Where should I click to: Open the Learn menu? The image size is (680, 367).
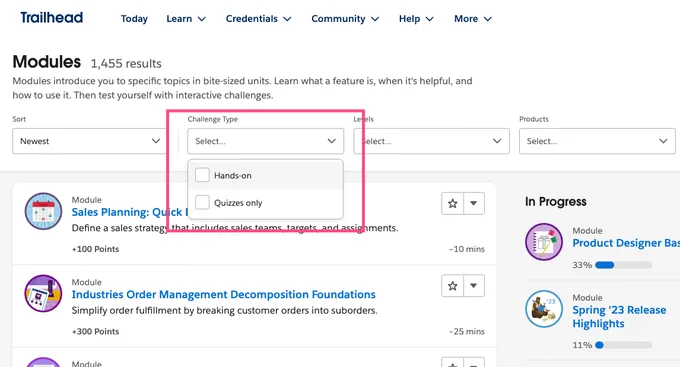coord(186,19)
